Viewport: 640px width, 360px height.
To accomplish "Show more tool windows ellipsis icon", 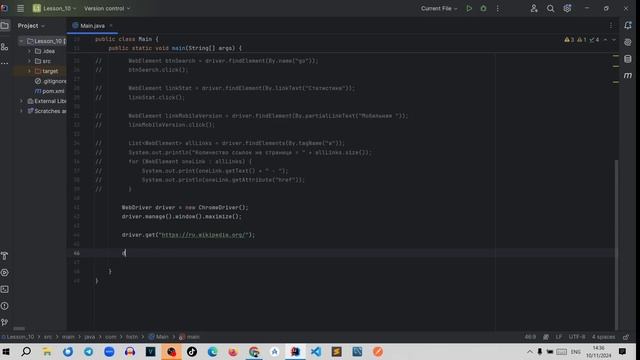I will 4,64.
